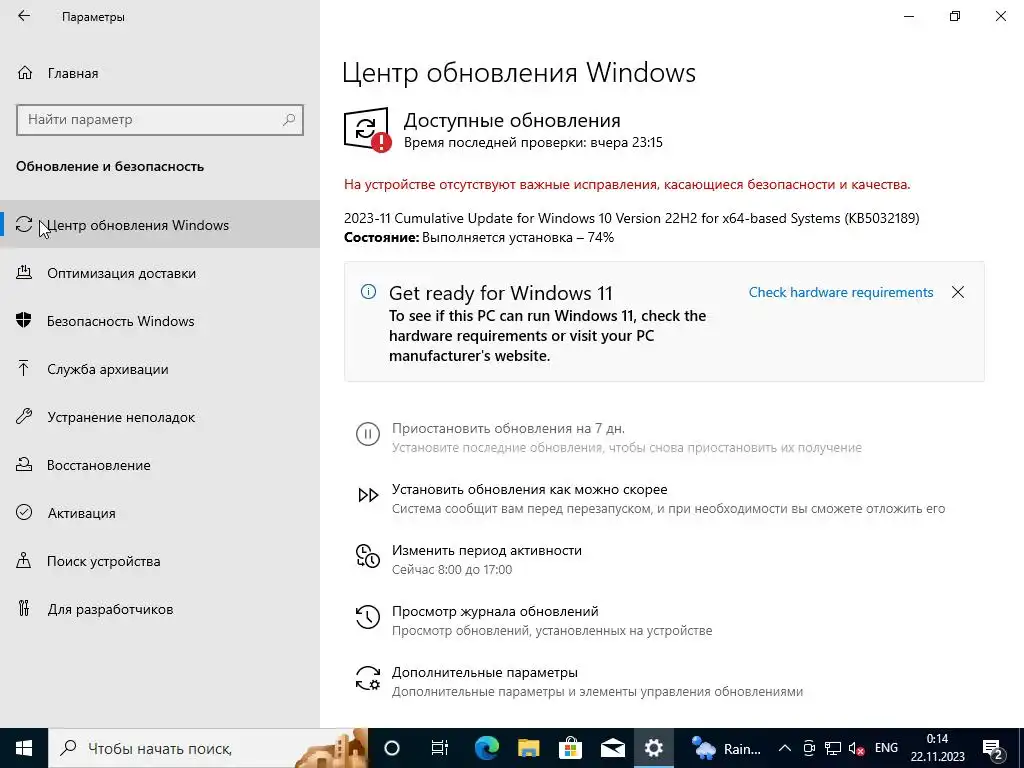Image resolution: width=1024 pixels, height=768 pixels.
Task: Click the Устранение неполадок wrench icon
Action: 24,416
